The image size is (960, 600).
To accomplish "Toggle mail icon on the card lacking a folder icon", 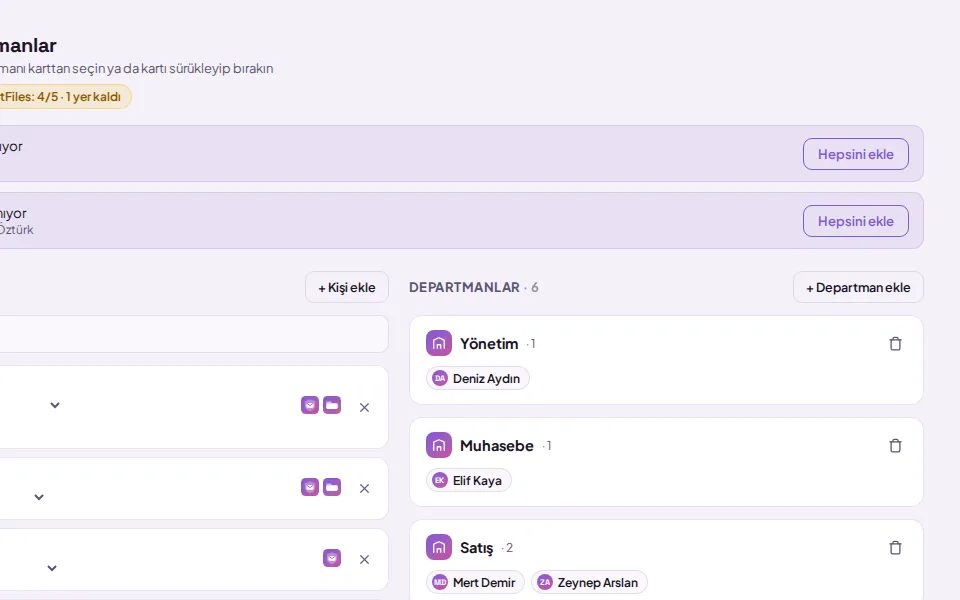I will (332, 558).
